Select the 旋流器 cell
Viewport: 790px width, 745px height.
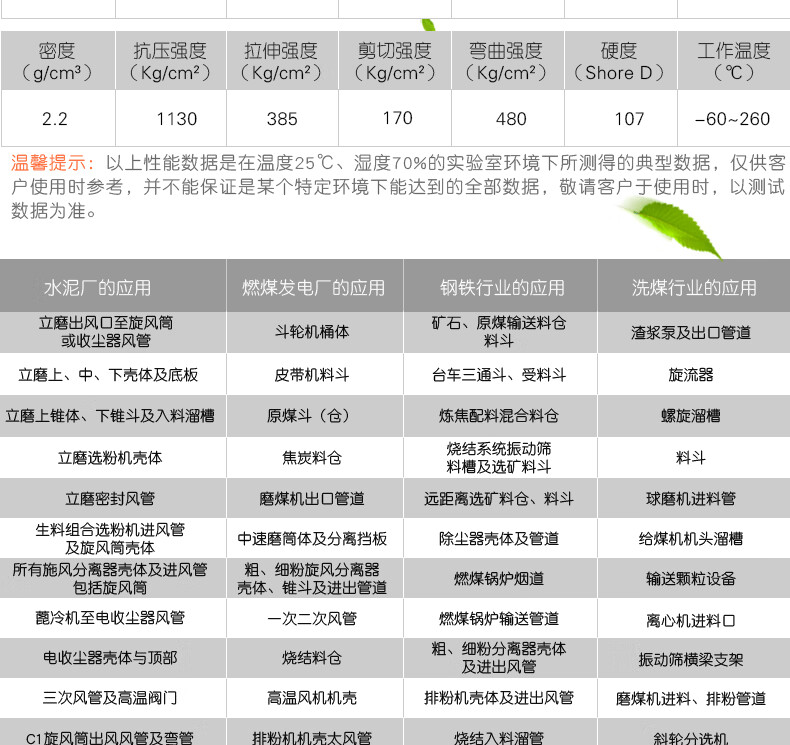(691, 375)
